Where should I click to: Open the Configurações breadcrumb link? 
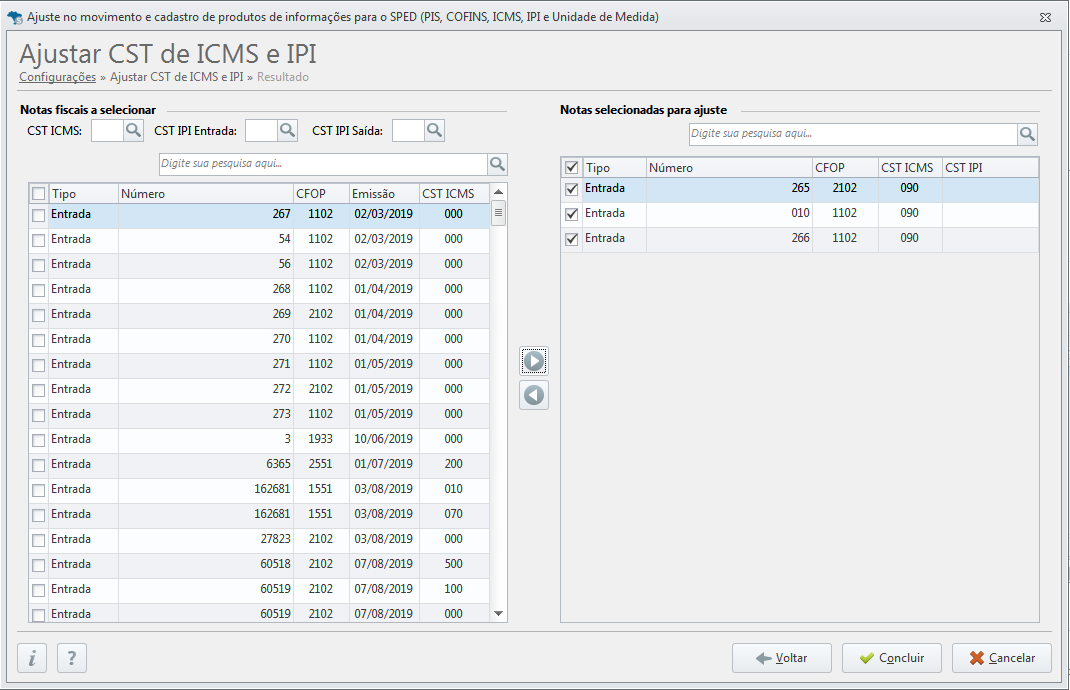pyautogui.click(x=57, y=77)
